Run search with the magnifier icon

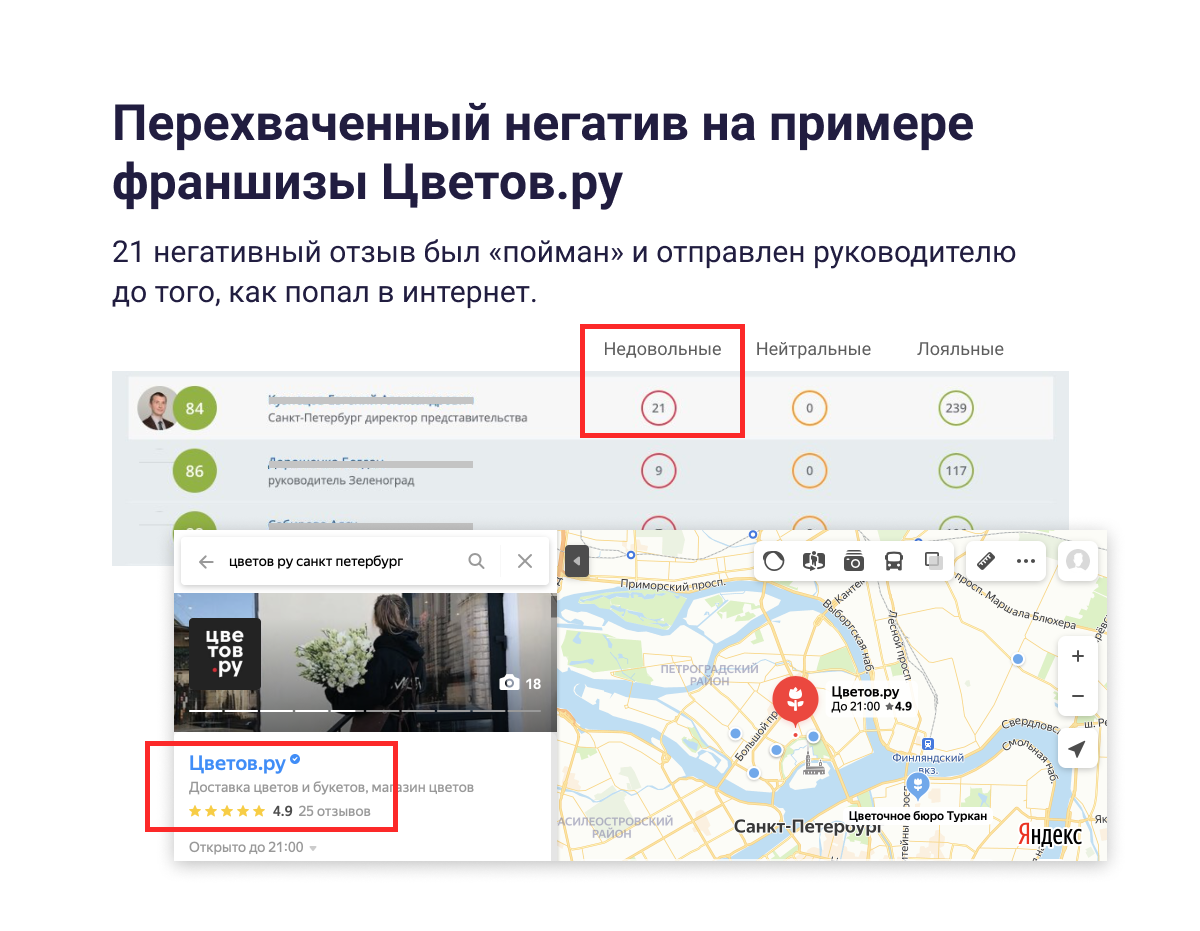click(x=477, y=561)
